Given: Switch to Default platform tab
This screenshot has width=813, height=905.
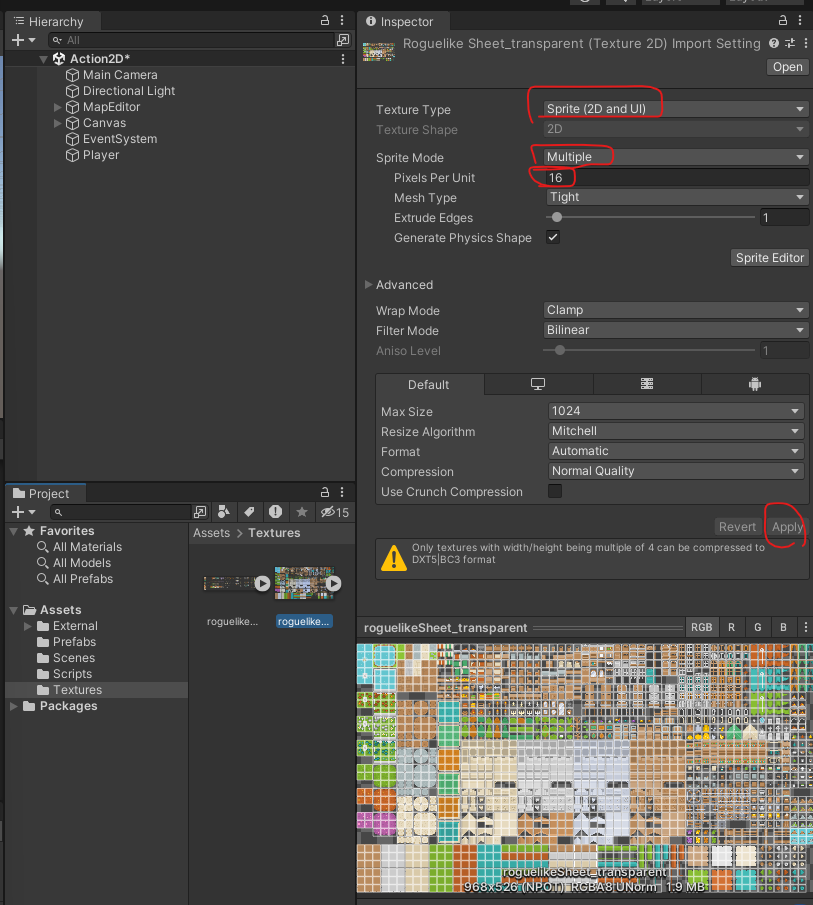Looking at the screenshot, I should click(429, 384).
